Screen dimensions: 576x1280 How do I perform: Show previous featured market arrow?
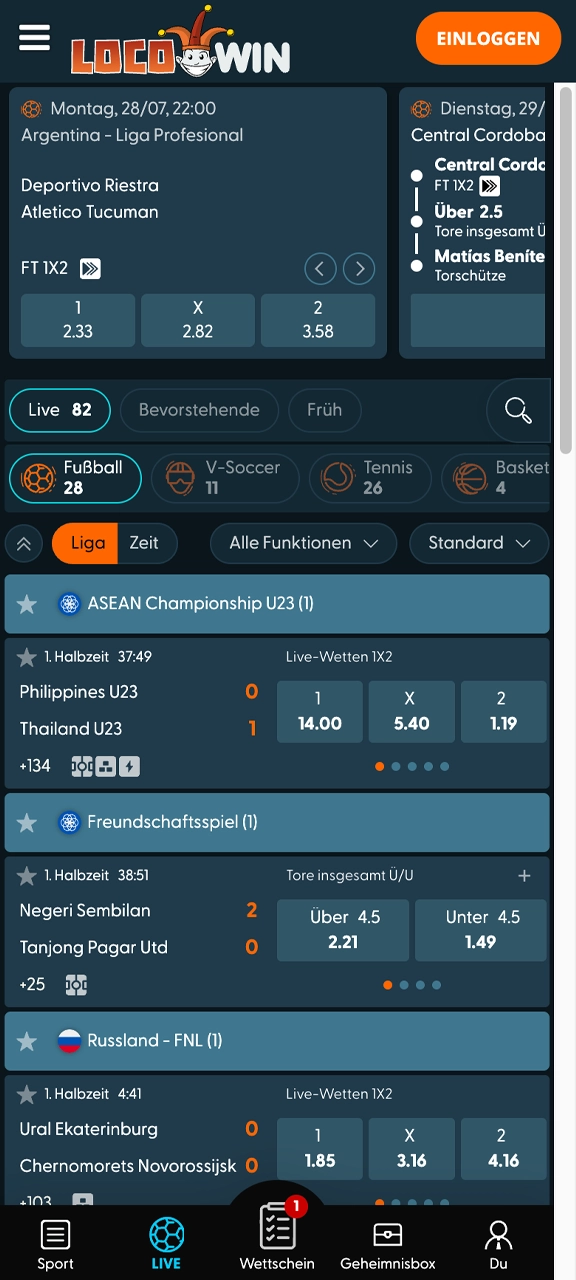320,268
